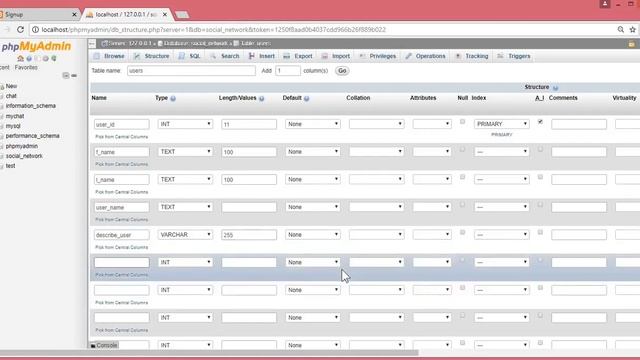The height and width of the screenshot is (360, 640).
Task: Open Attributes dropdown for user_id row
Action: (432, 124)
